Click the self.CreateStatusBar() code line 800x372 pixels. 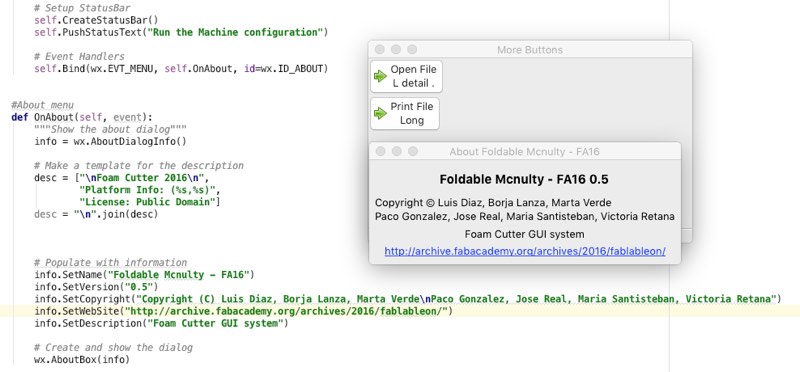point(96,20)
